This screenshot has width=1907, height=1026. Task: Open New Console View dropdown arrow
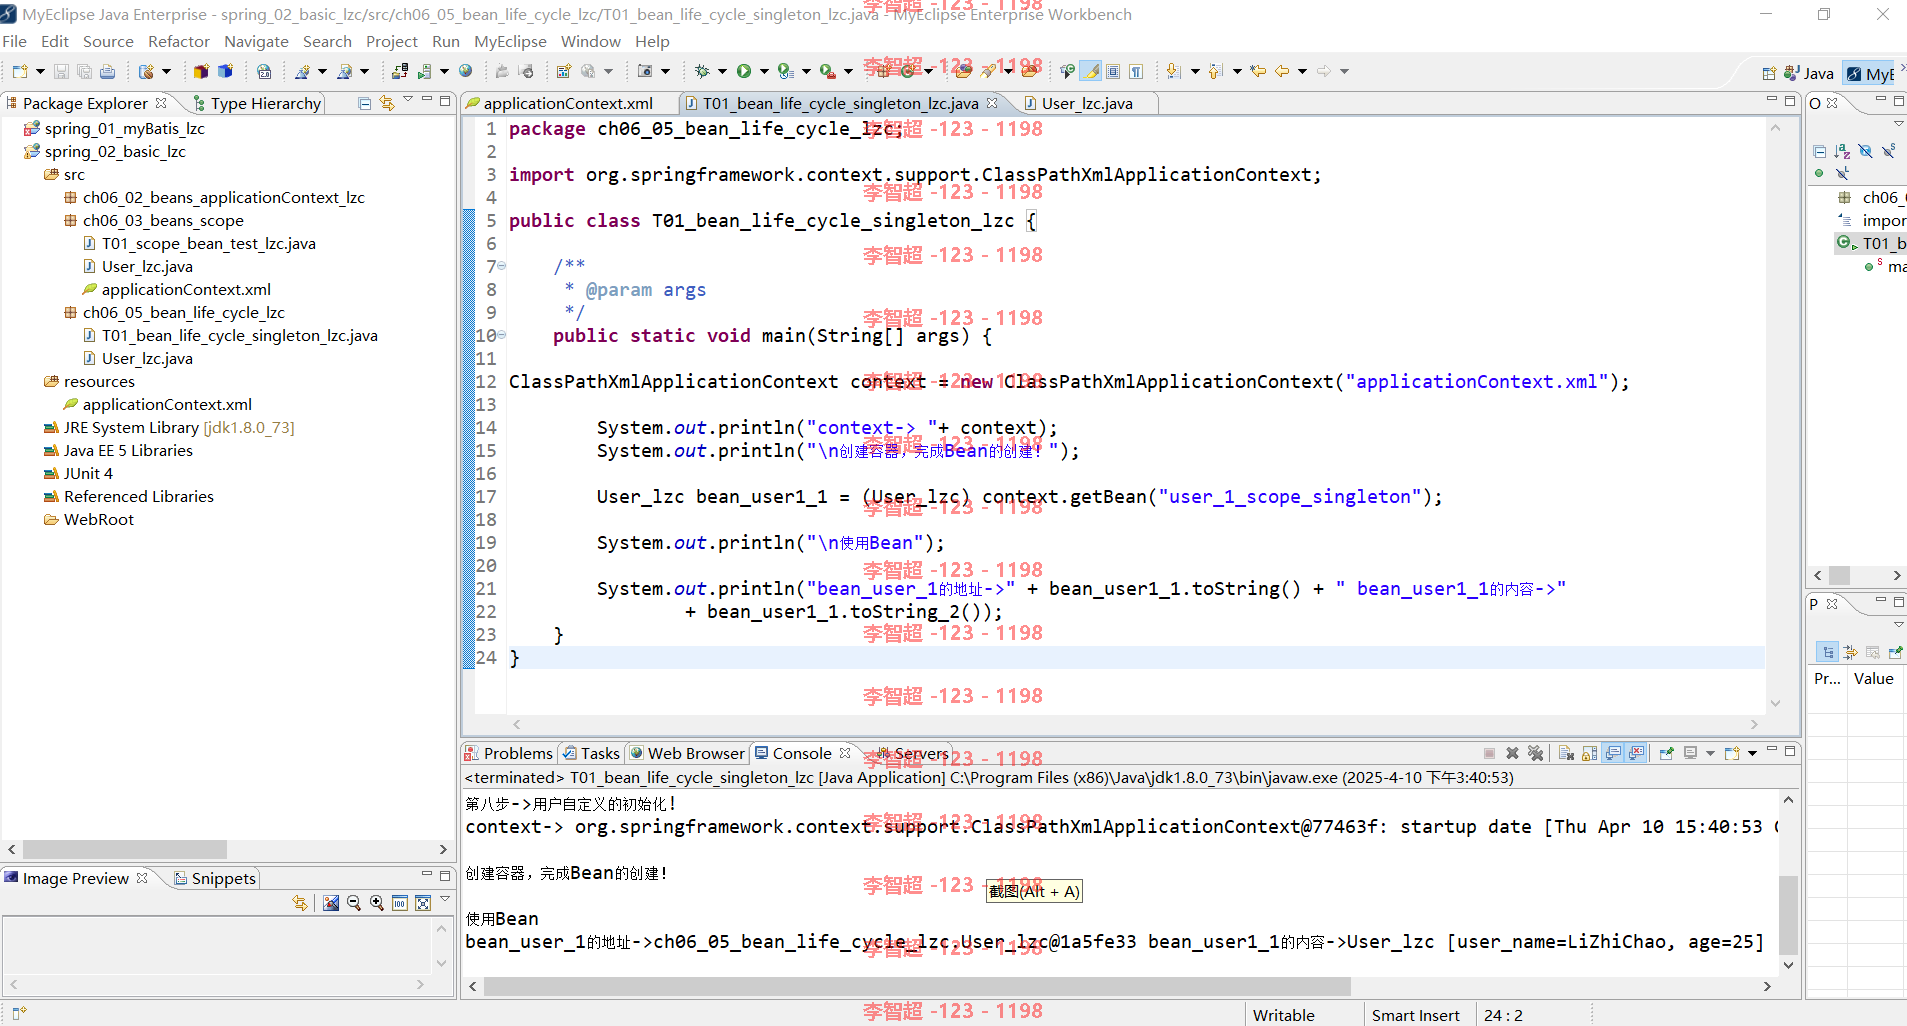(1752, 753)
